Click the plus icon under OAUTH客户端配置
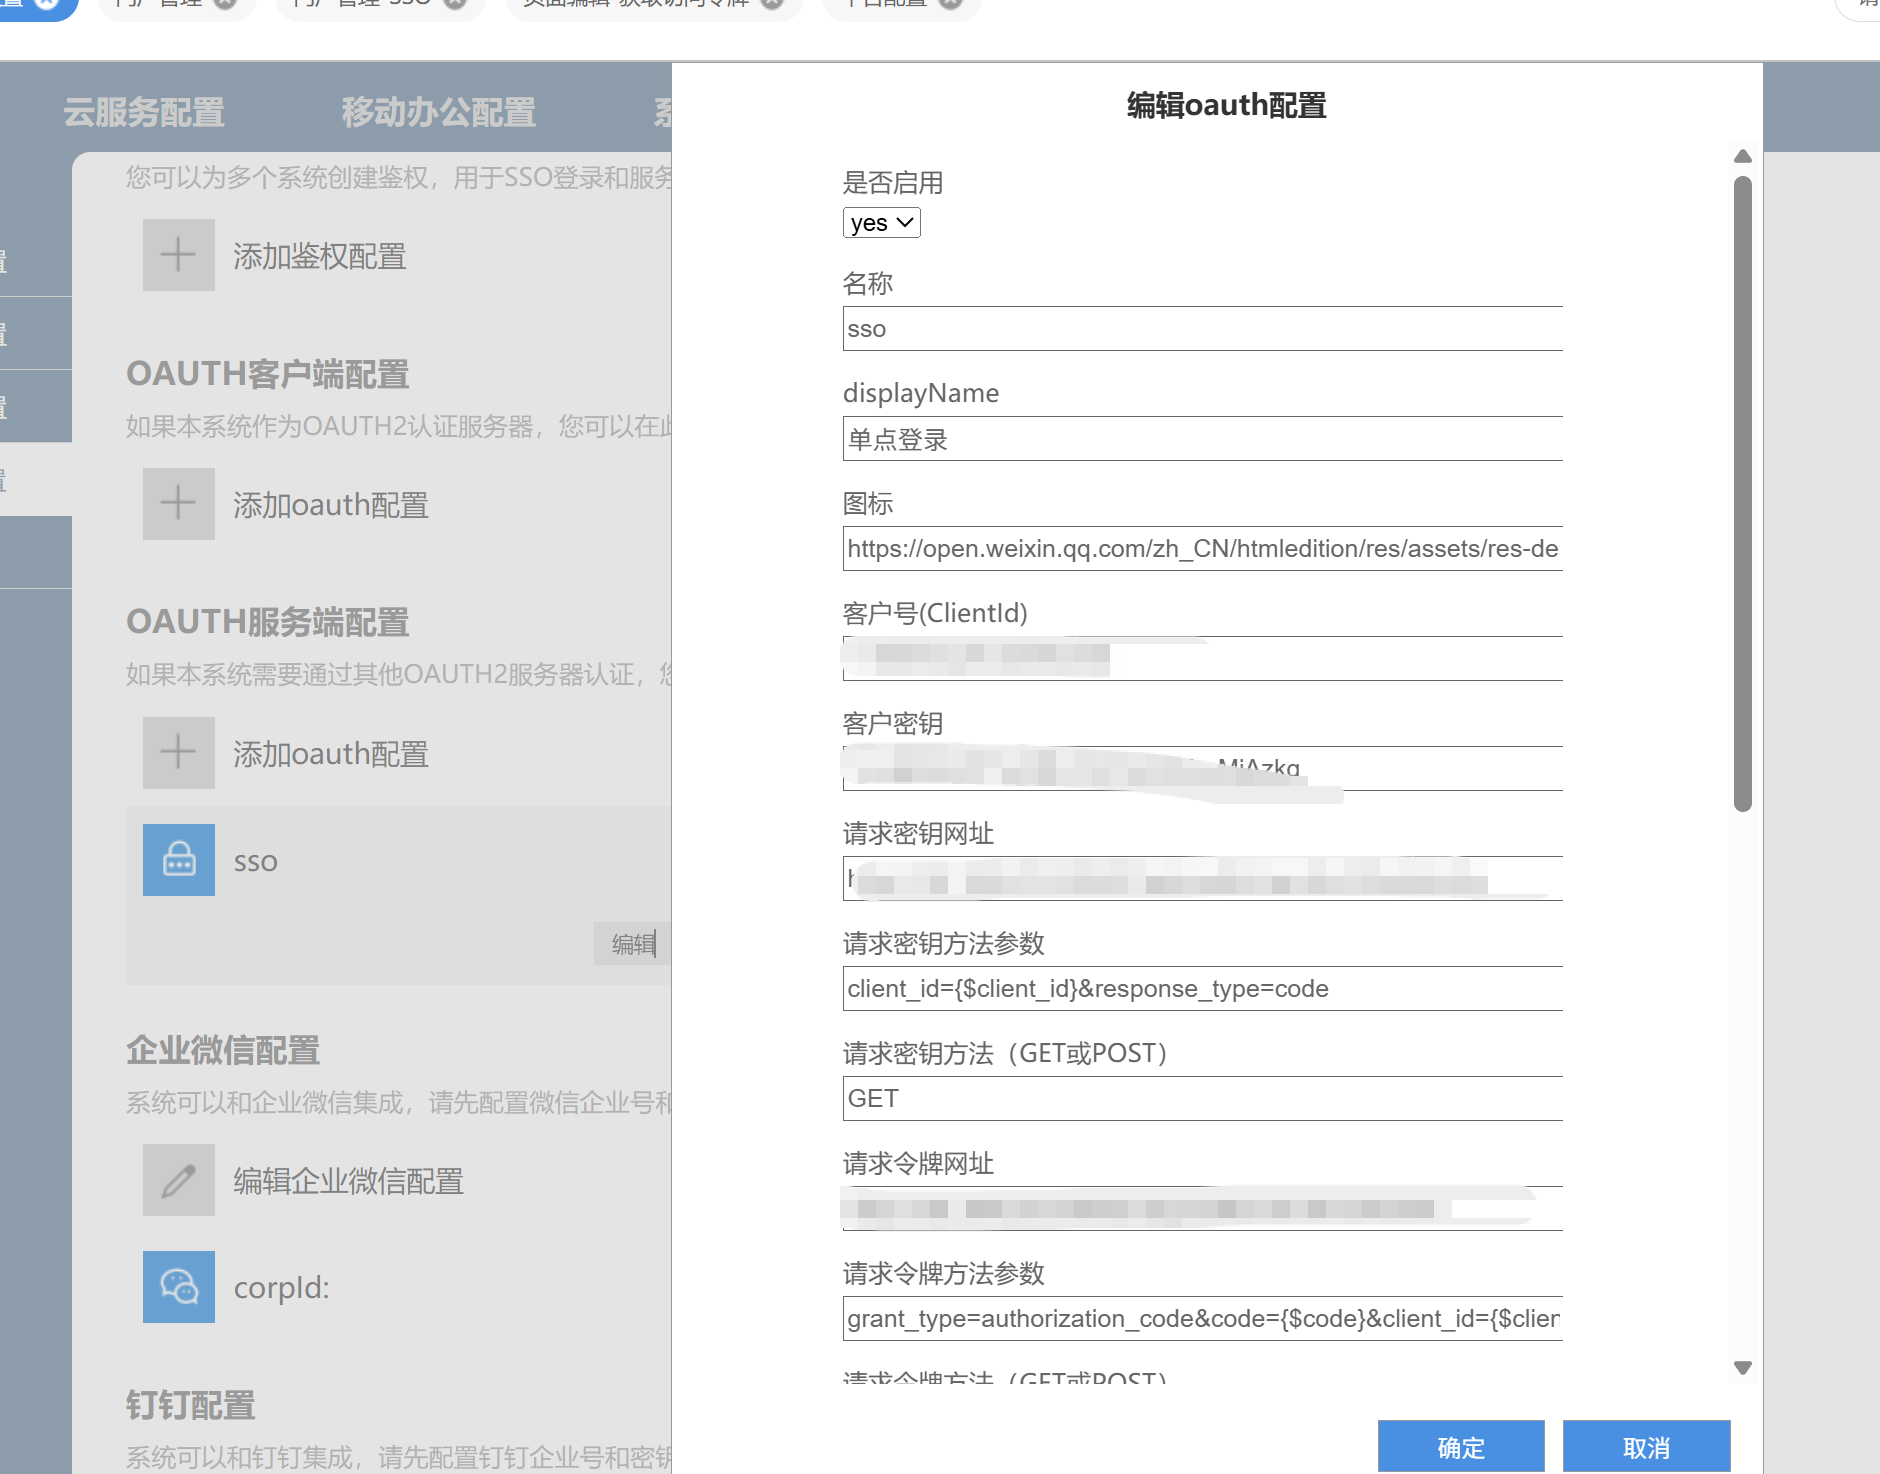1880x1474 pixels. point(178,503)
